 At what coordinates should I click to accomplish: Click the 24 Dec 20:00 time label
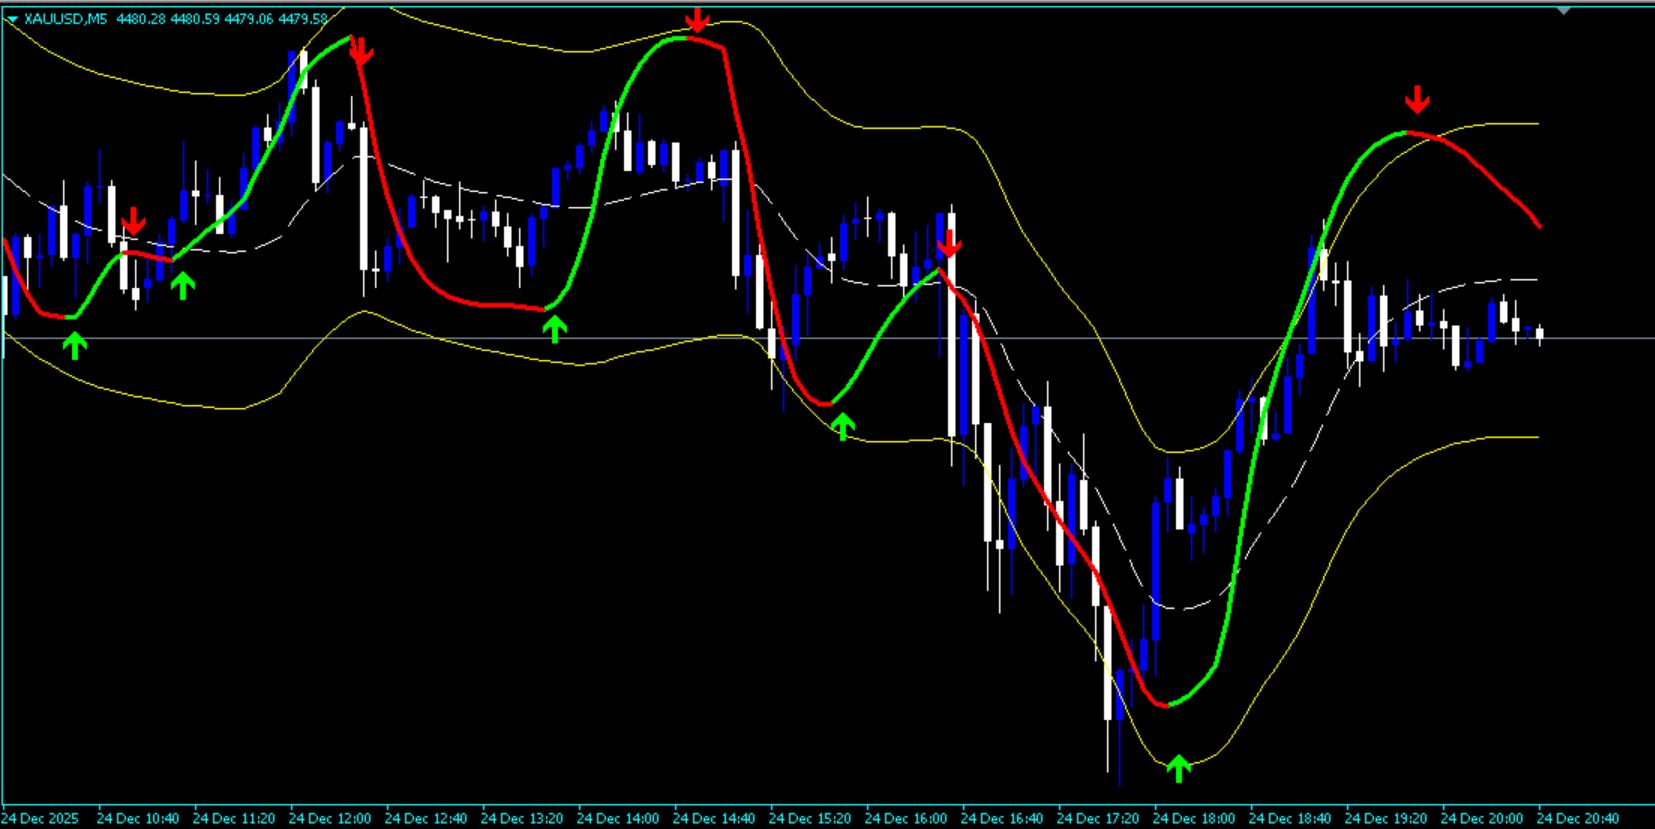(x=1482, y=818)
